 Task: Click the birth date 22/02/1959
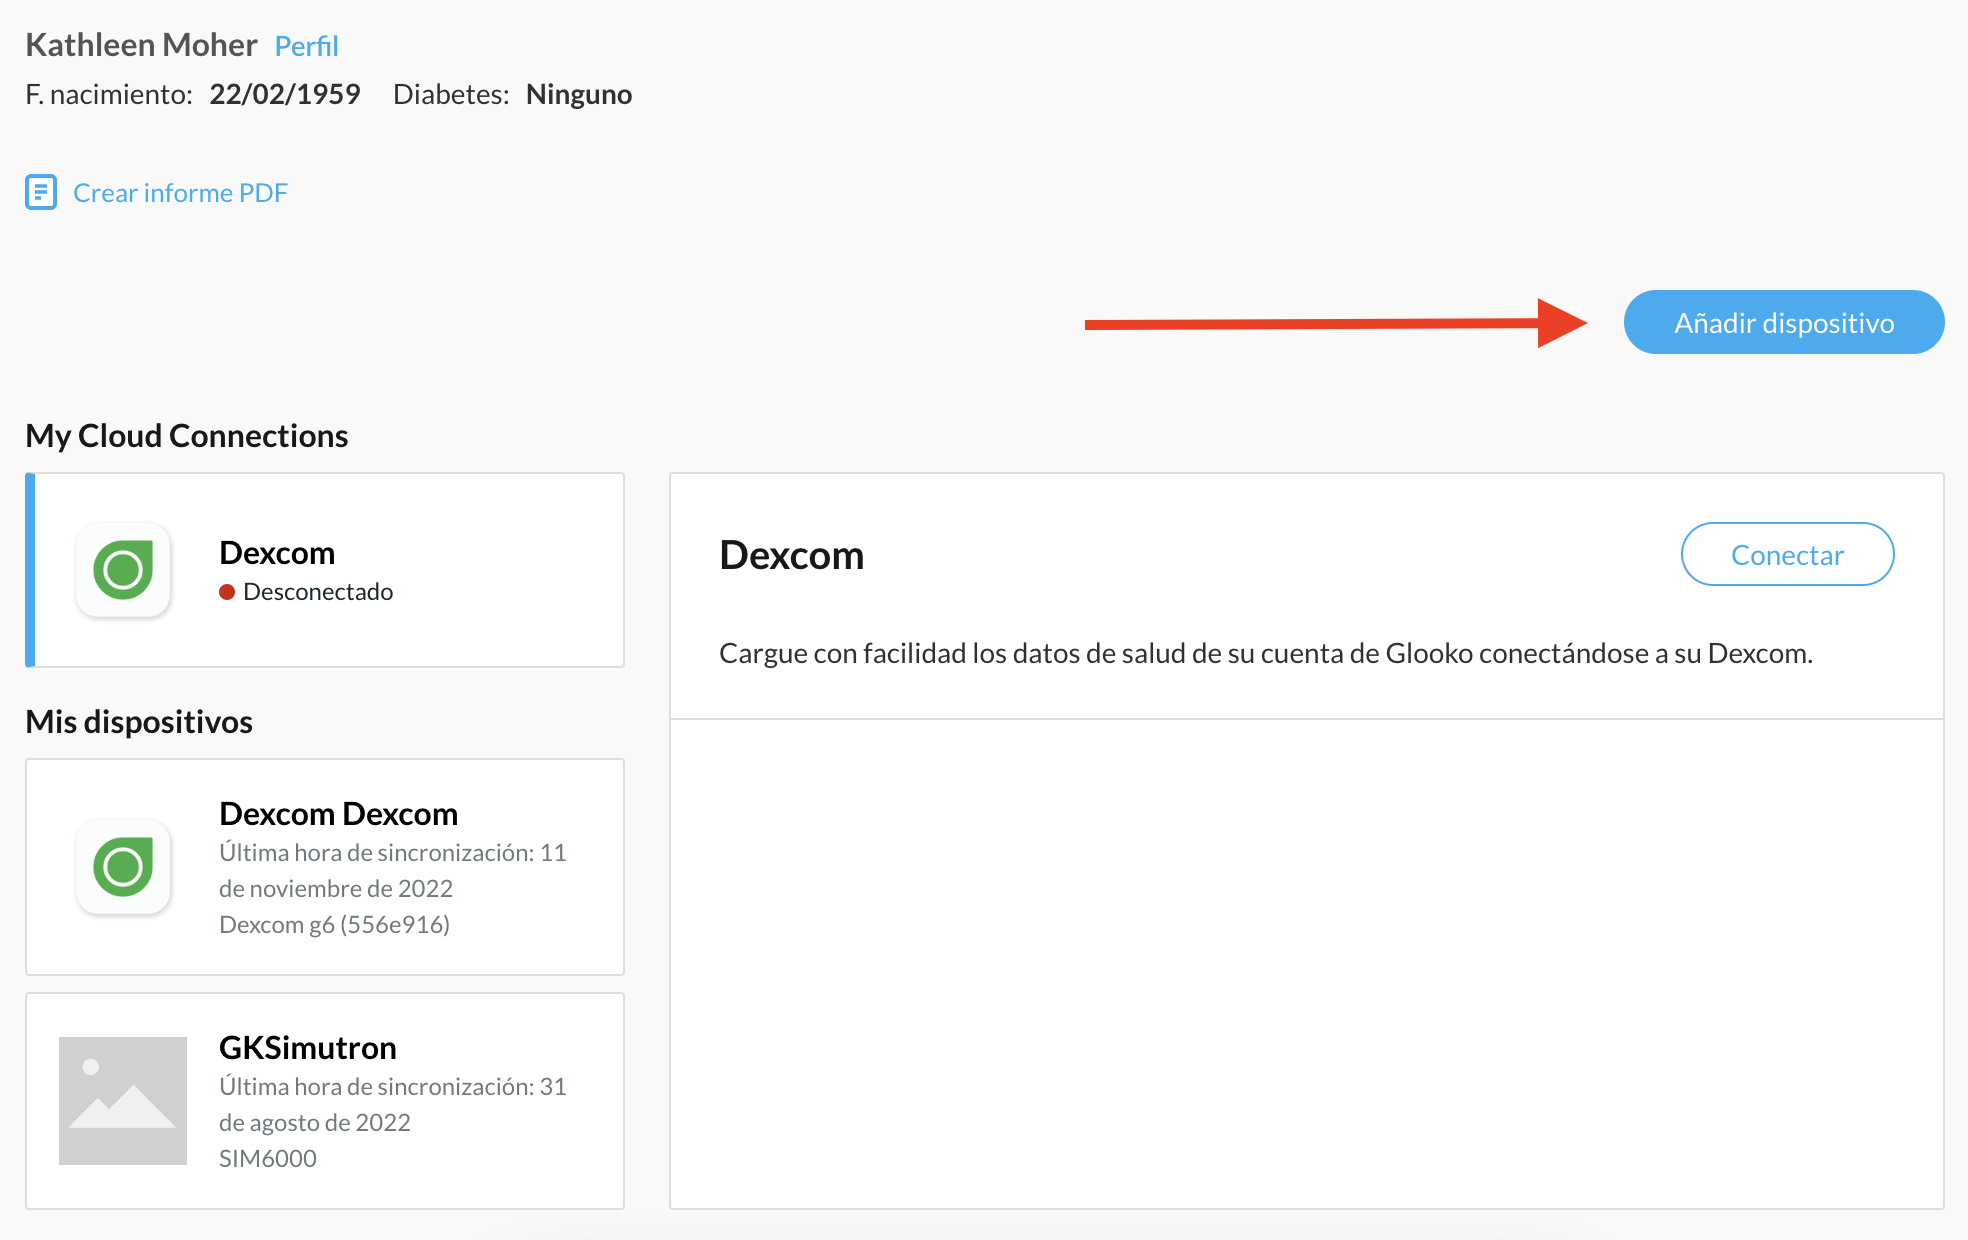pyautogui.click(x=285, y=94)
